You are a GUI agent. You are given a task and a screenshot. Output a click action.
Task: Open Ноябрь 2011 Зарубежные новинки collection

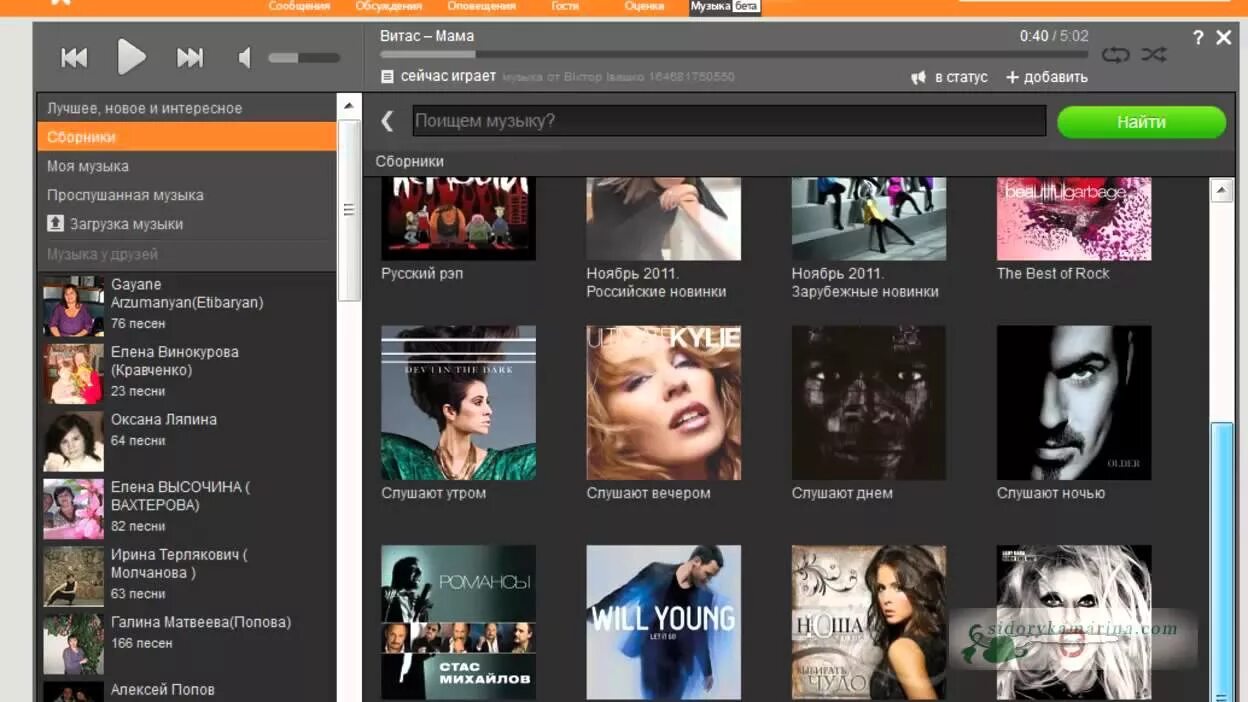869,219
